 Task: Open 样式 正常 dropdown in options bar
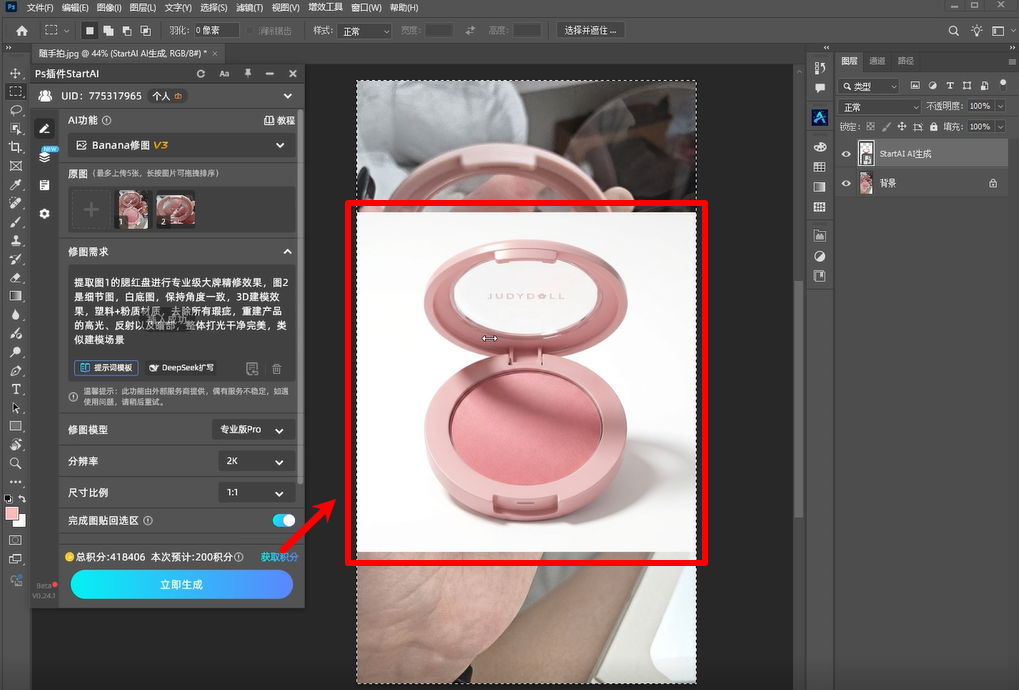[x=364, y=31]
